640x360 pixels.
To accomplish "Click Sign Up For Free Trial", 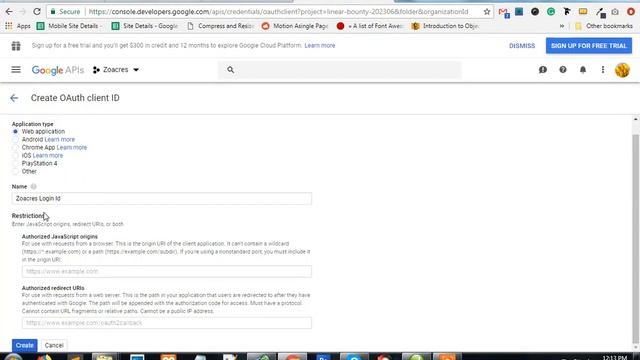I will [x=589, y=46].
